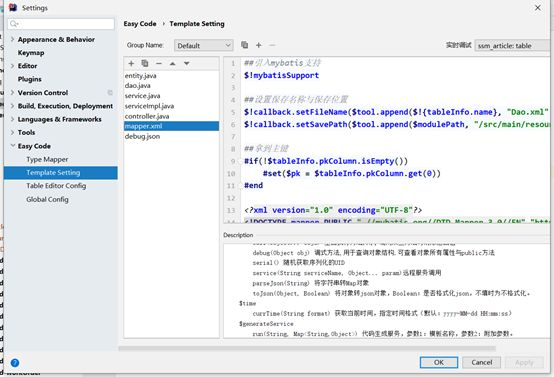Open Keymap settings
The height and width of the screenshot is (377, 554).
pos(31,53)
